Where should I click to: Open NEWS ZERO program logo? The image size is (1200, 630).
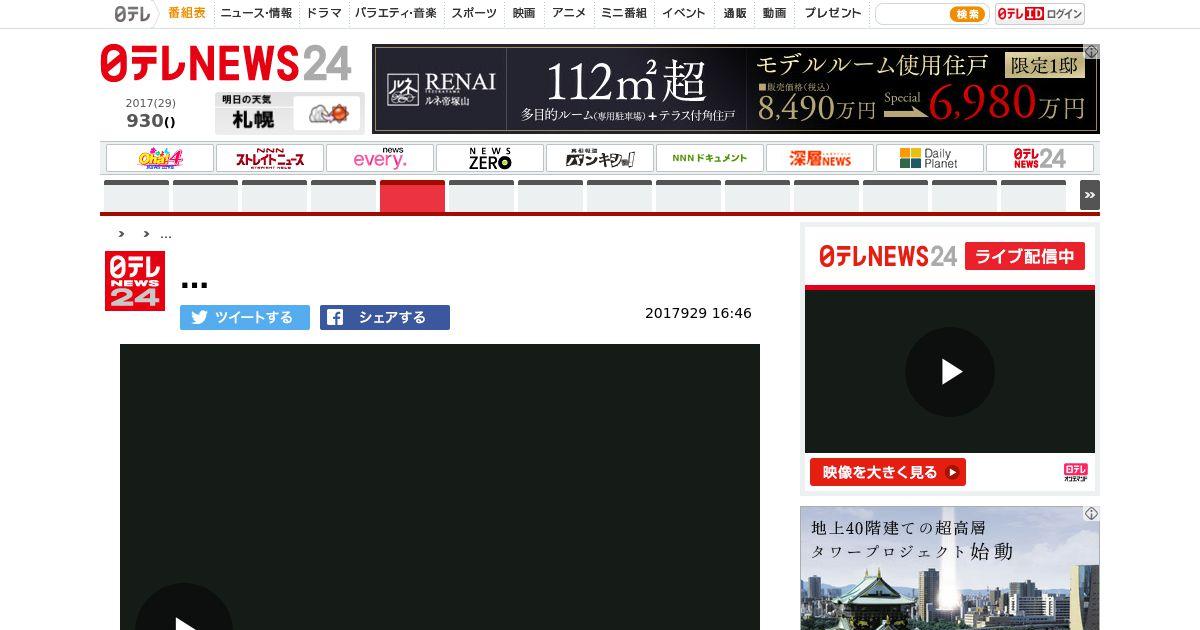pyautogui.click(x=490, y=158)
